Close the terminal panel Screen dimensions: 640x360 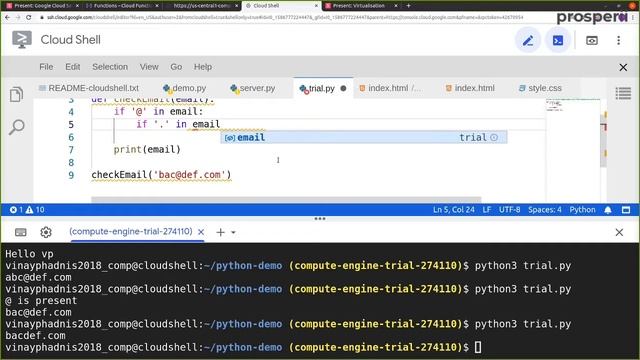pyautogui.click(x=619, y=232)
